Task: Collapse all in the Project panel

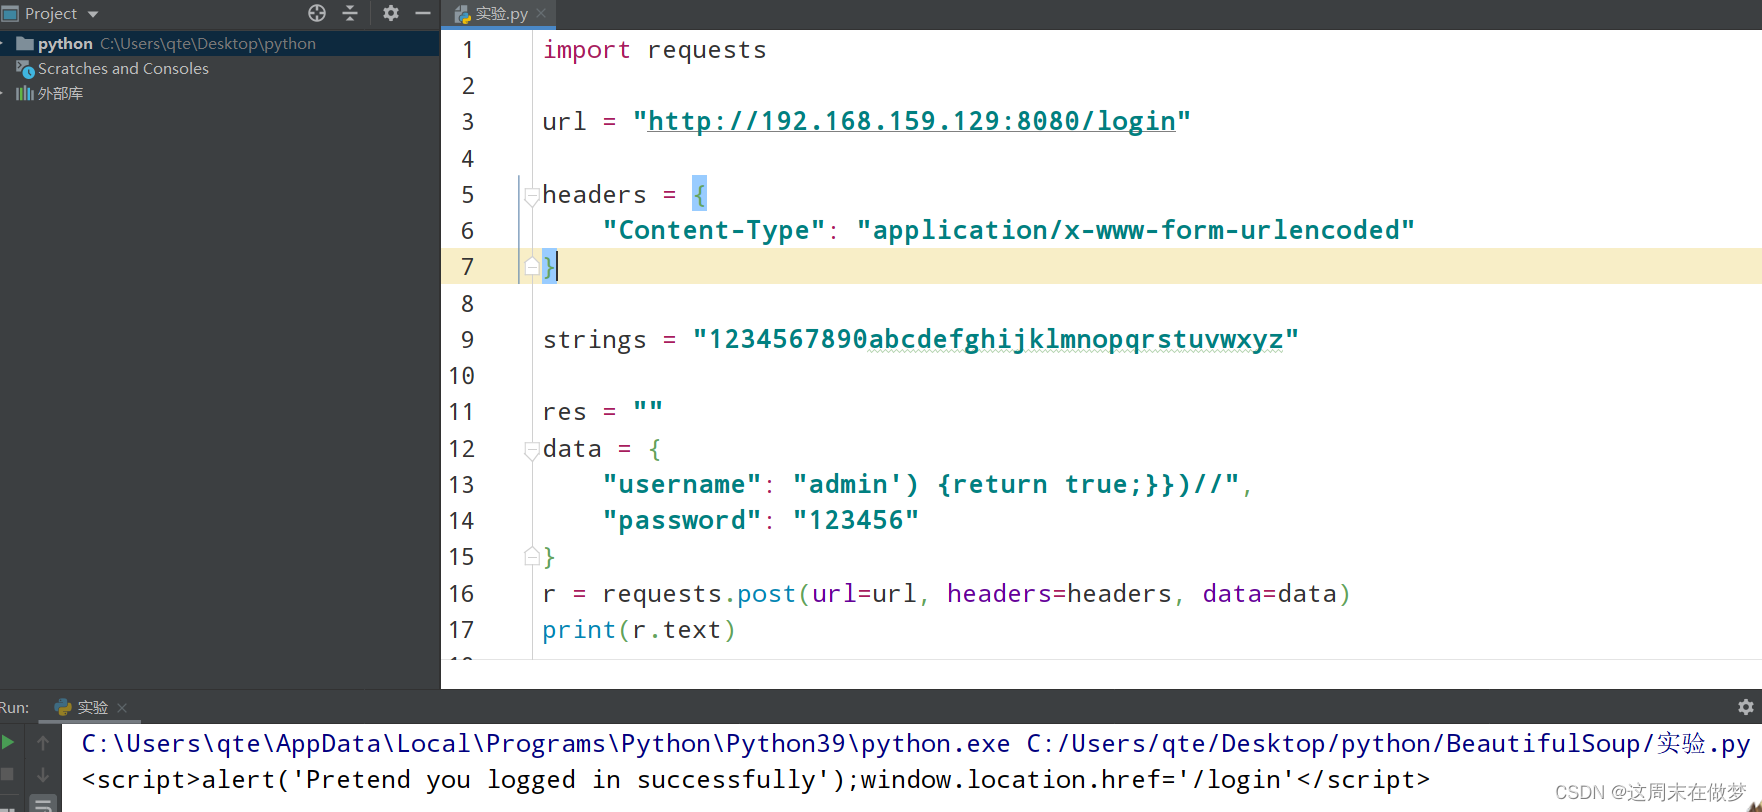Action: (x=350, y=13)
